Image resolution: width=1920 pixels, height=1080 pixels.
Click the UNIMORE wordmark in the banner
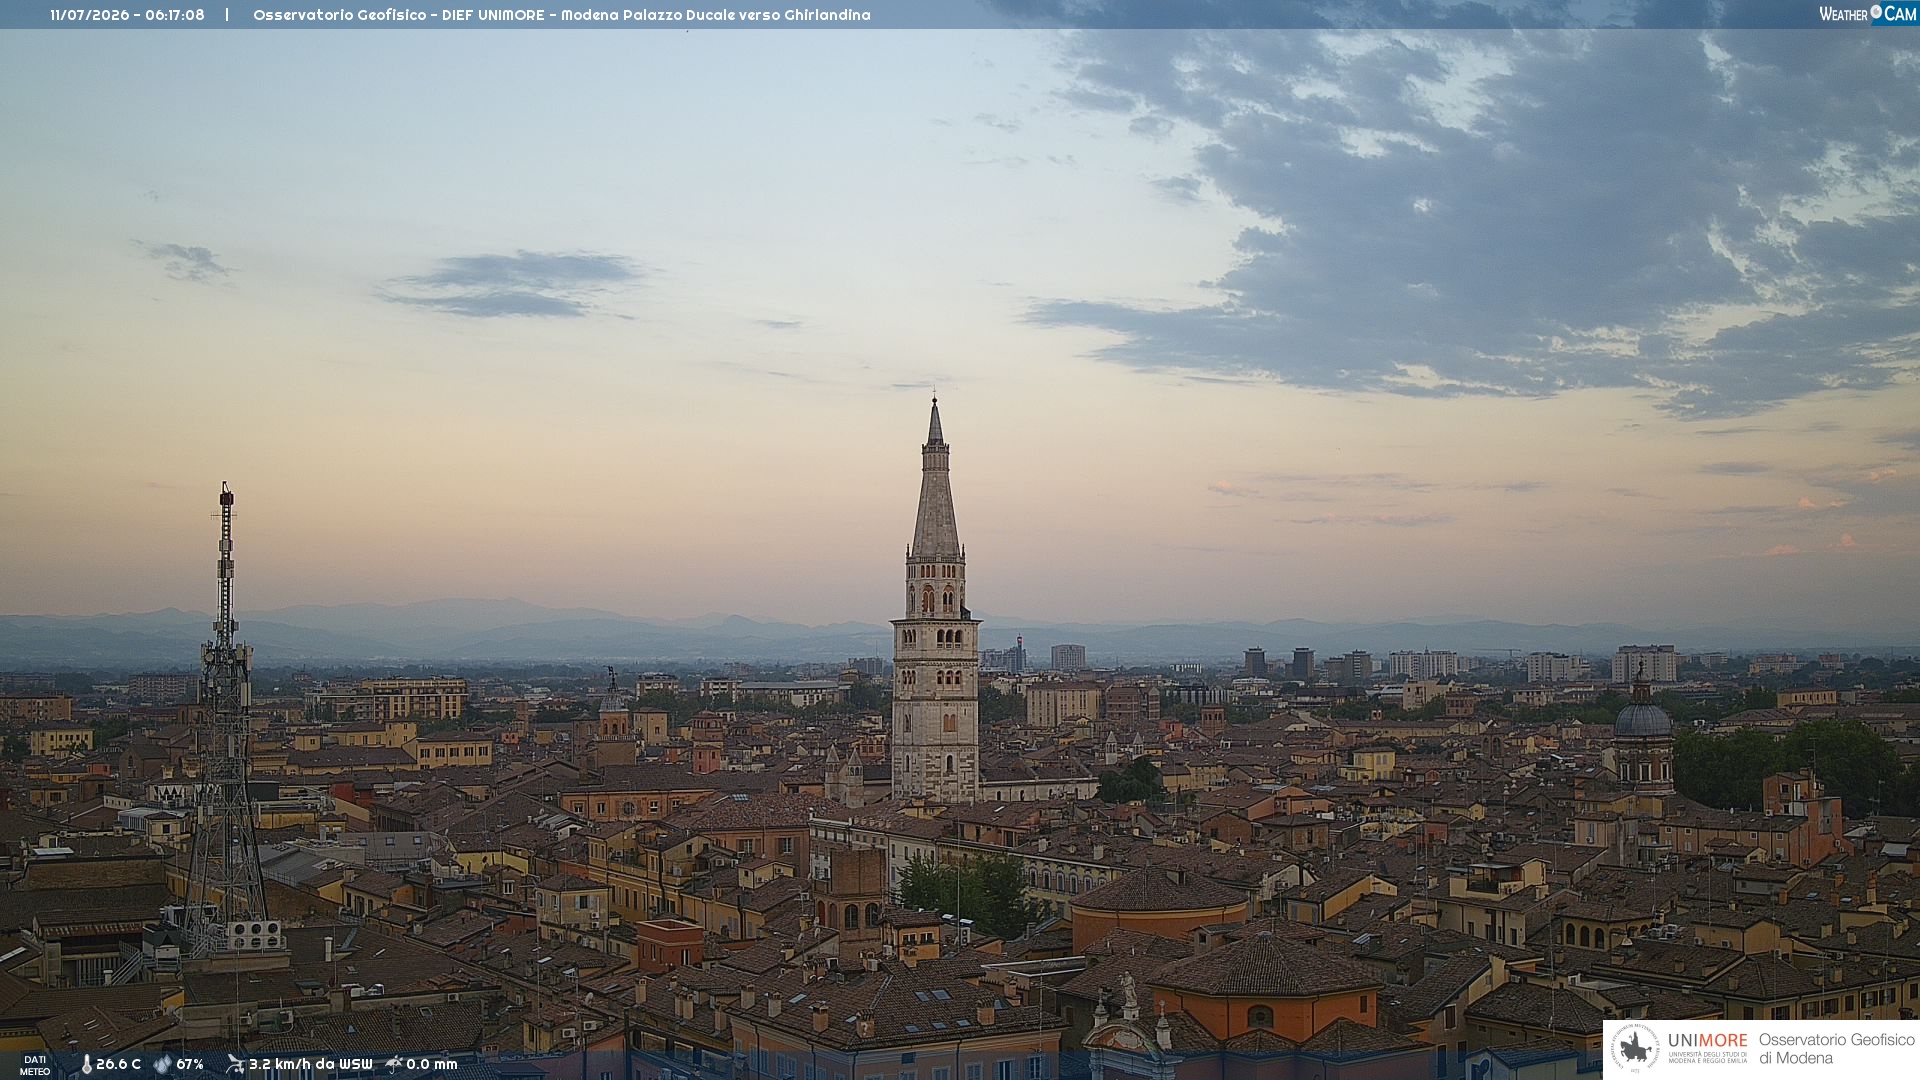(1707, 1041)
